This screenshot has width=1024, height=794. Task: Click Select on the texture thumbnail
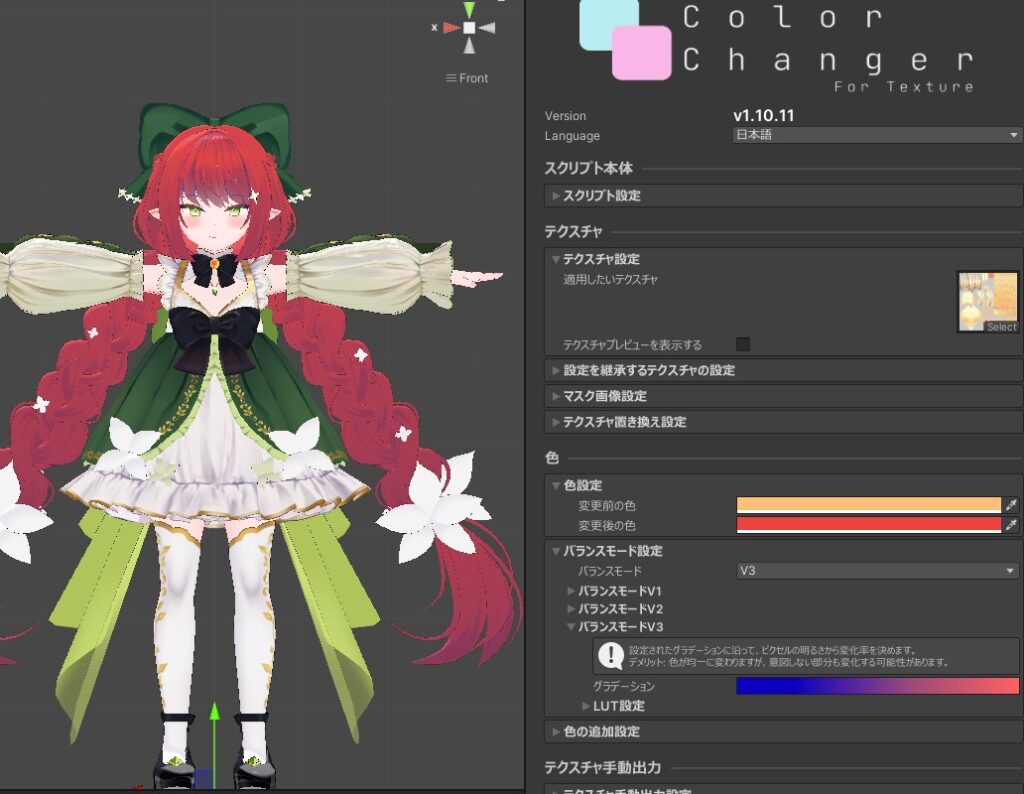pyautogui.click(x=1000, y=327)
